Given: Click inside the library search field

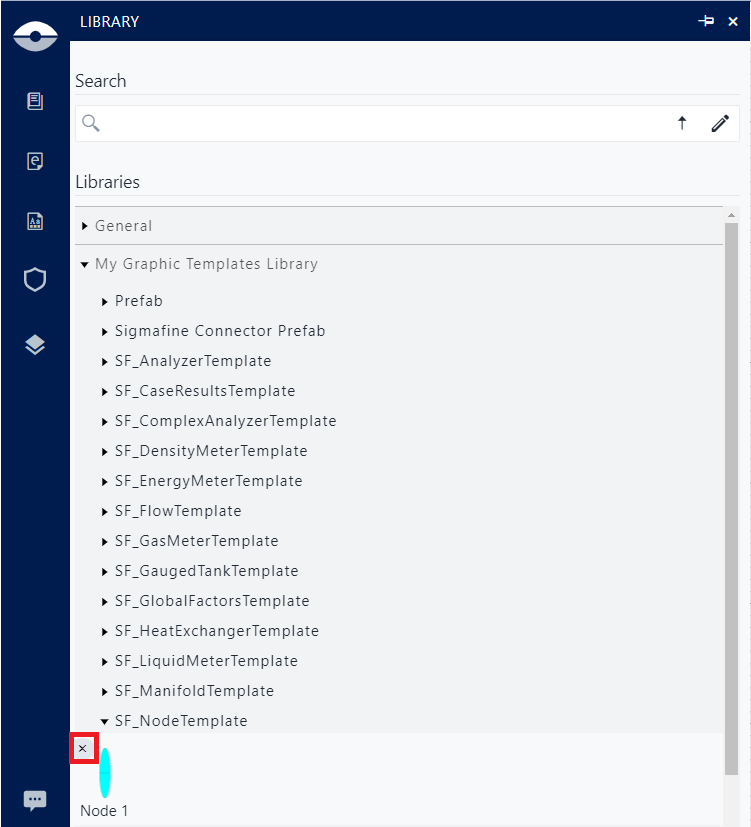Looking at the screenshot, I should tap(380, 123).
